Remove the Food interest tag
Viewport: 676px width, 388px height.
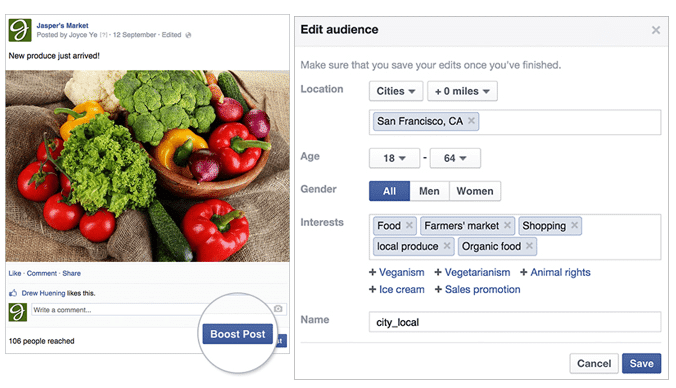(409, 225)
